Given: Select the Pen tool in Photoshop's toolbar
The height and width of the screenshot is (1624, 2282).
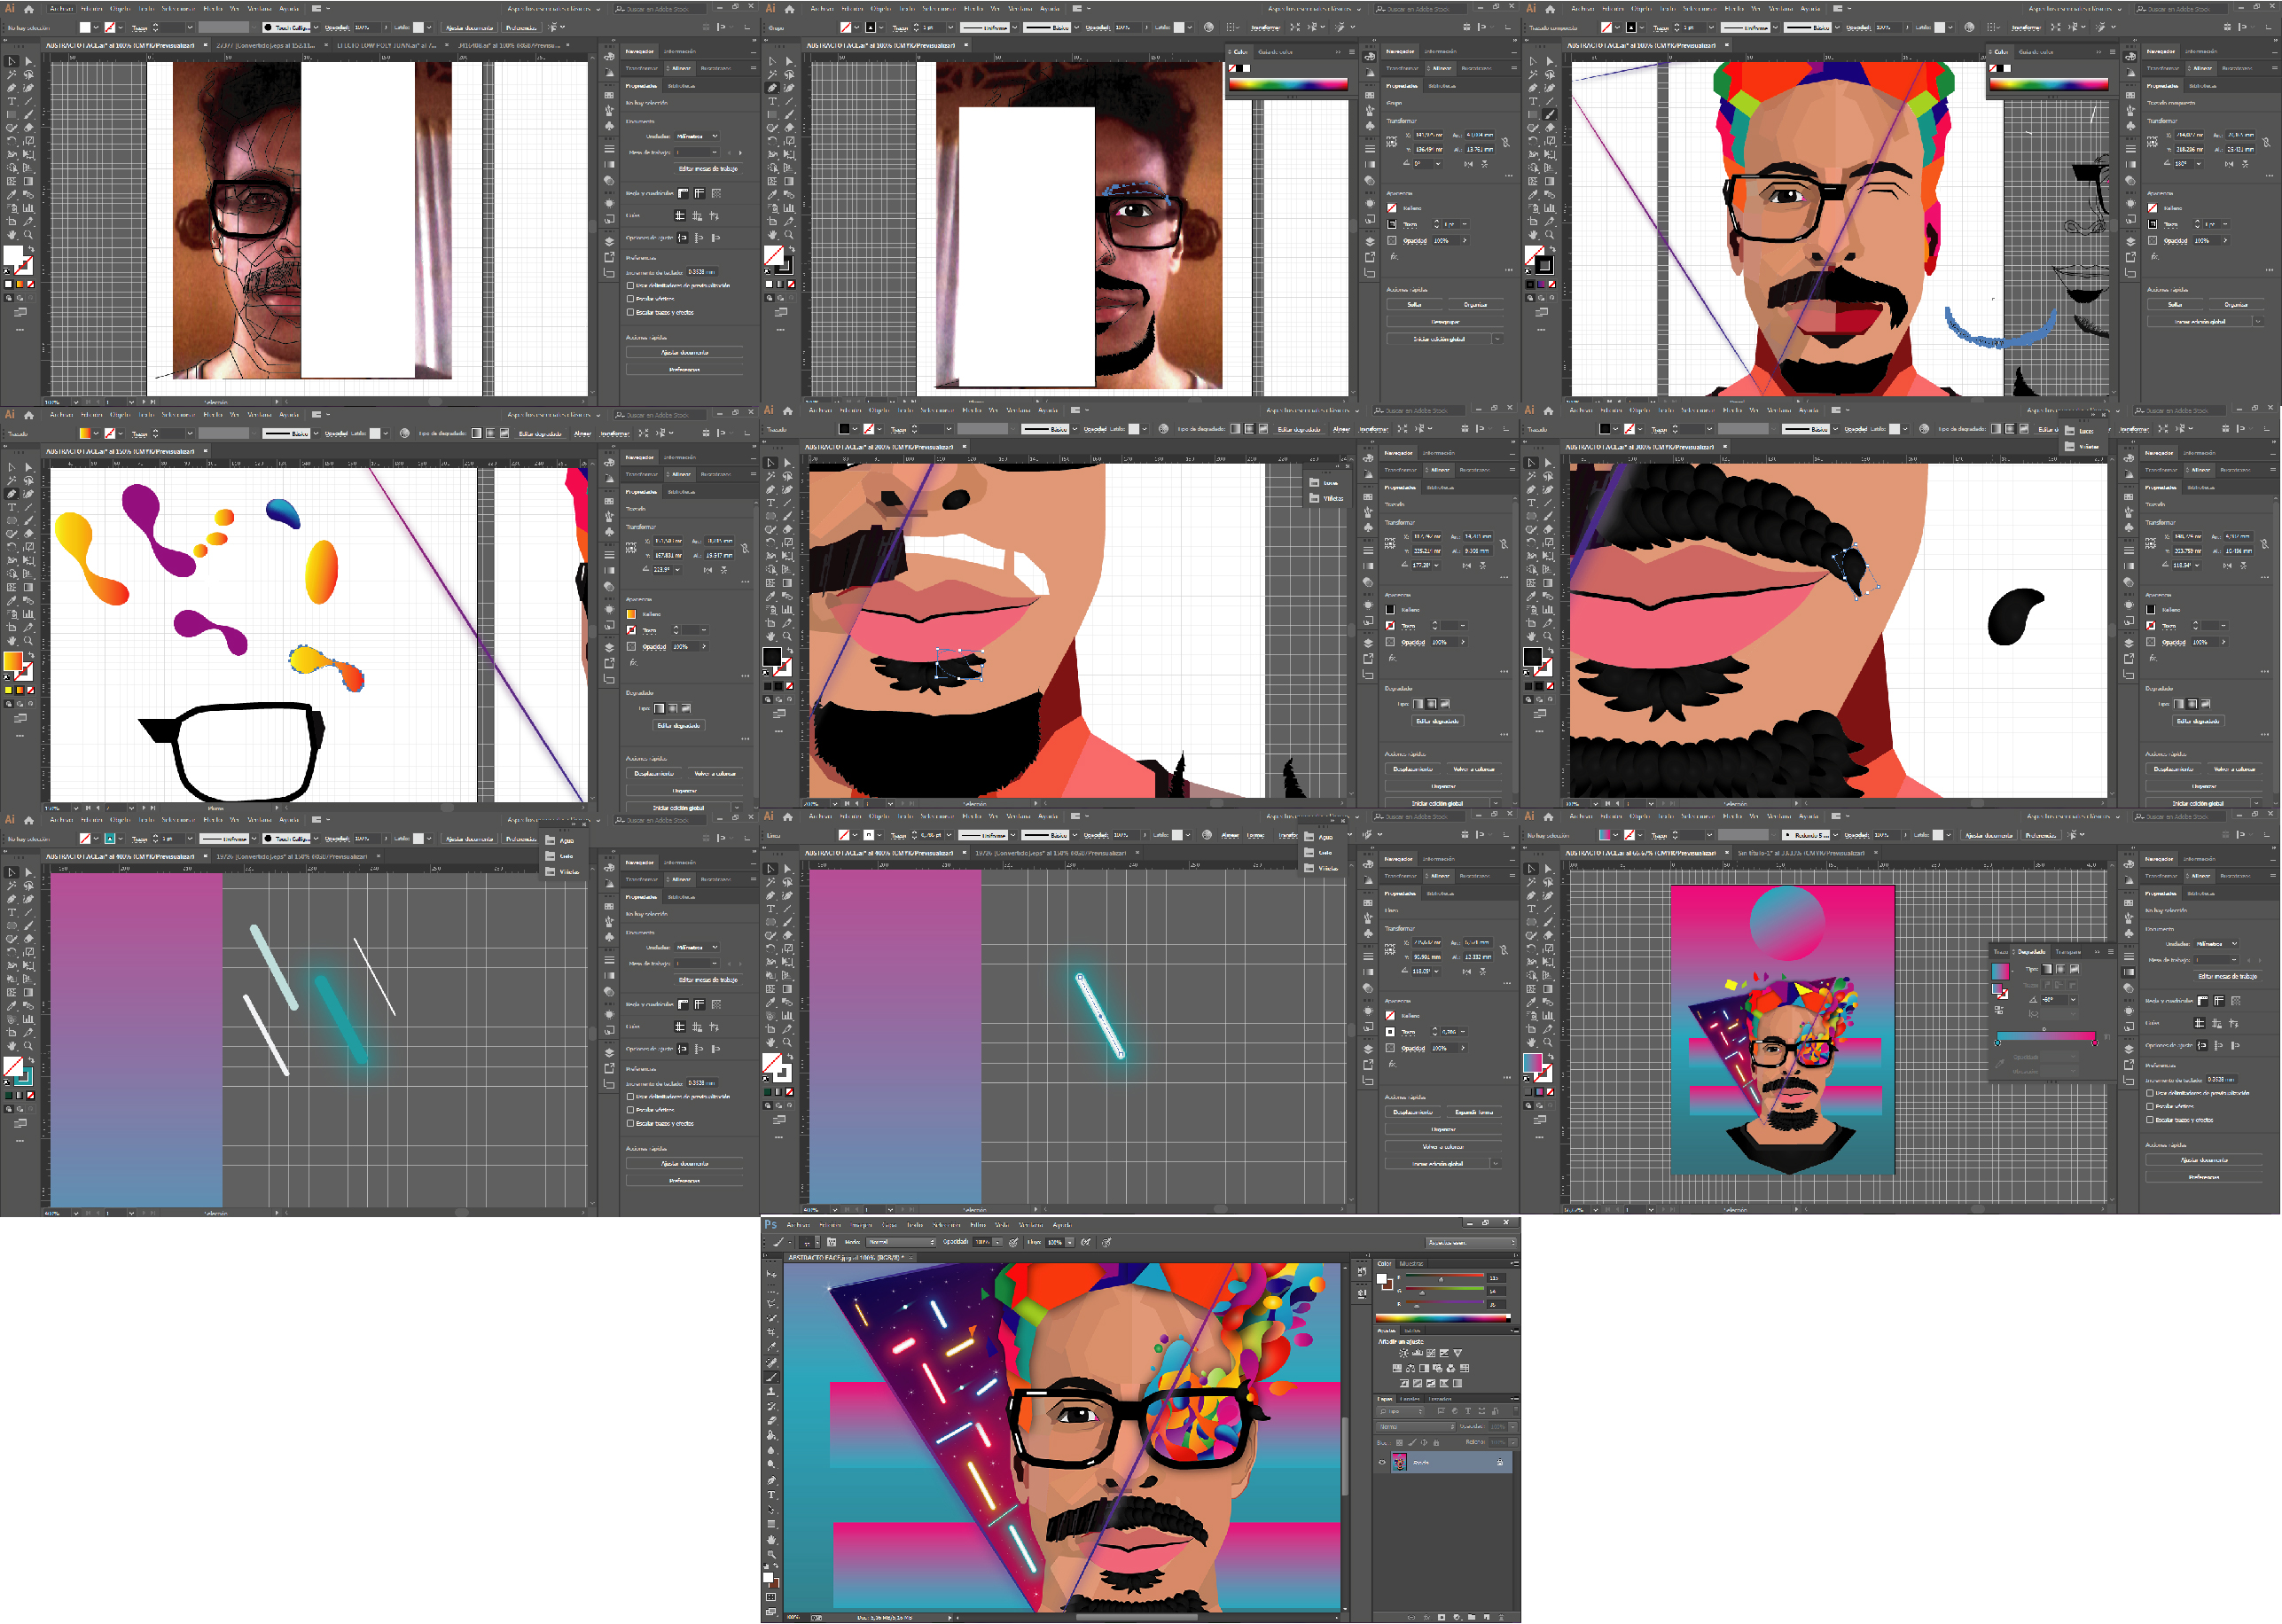Looking at the screenshot, I should [771, 1480].
